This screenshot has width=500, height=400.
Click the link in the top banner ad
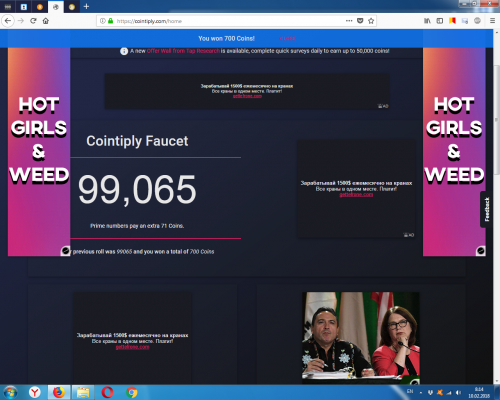(247, 96)
